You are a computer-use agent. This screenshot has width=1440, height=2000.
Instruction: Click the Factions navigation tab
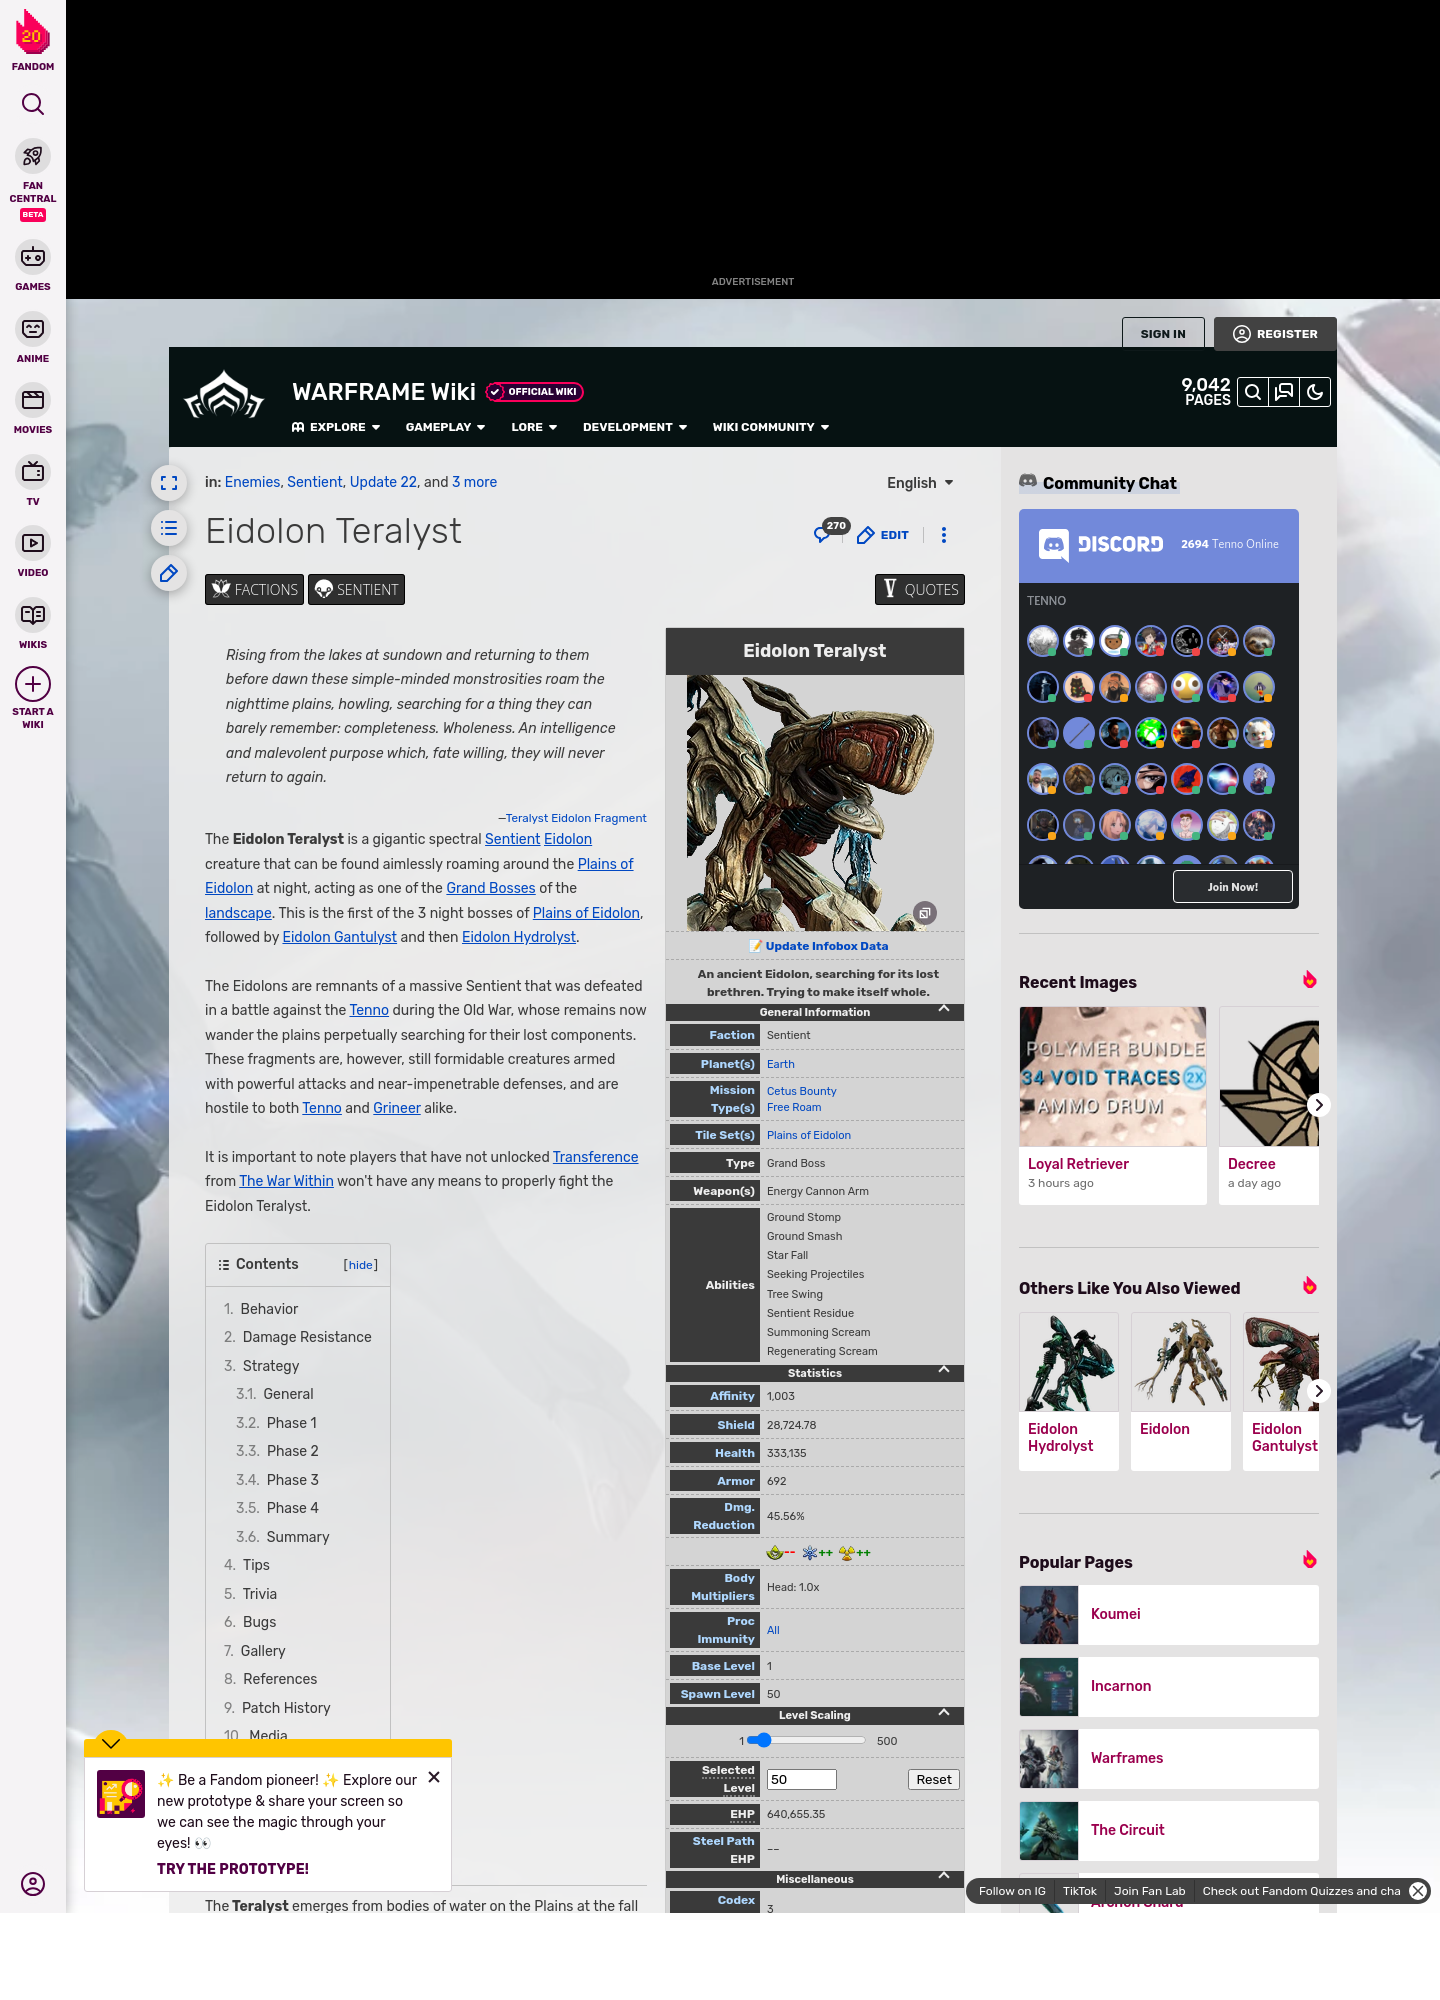pos(255,590)
